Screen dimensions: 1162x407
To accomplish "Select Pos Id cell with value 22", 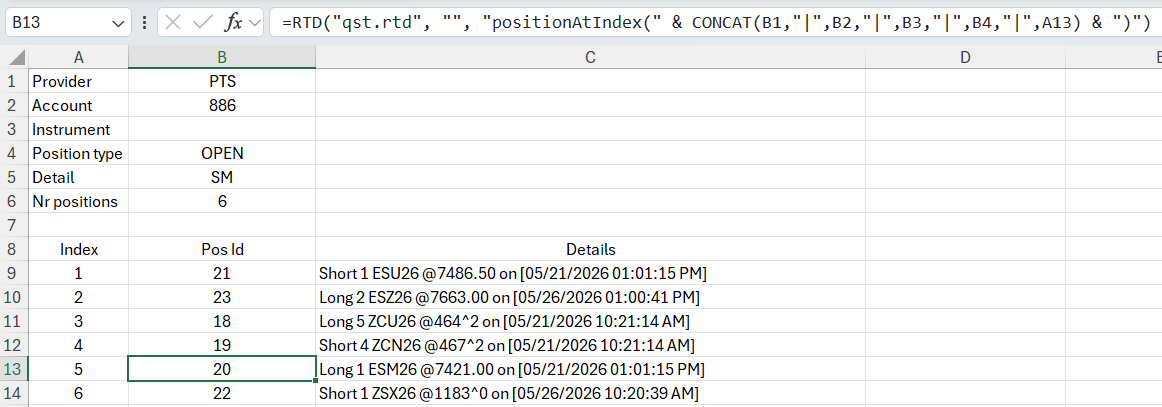I will click(x=222, y=393).
